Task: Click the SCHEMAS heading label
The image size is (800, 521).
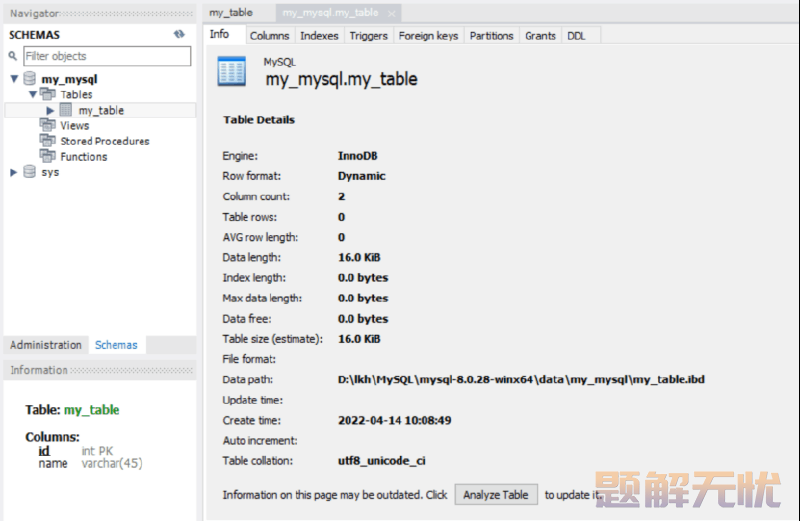Action: pos(34,35)
